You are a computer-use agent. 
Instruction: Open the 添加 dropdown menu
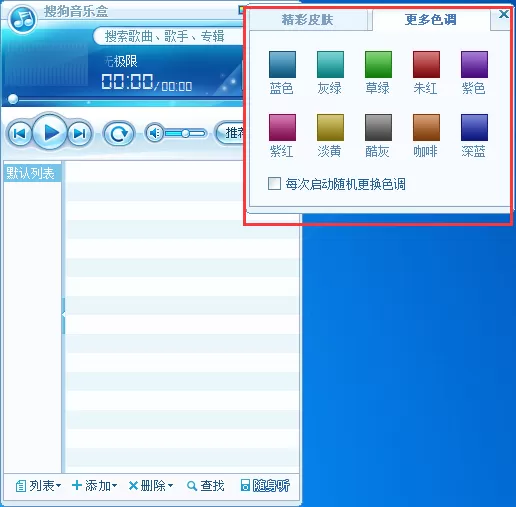(x=95, y=486)
